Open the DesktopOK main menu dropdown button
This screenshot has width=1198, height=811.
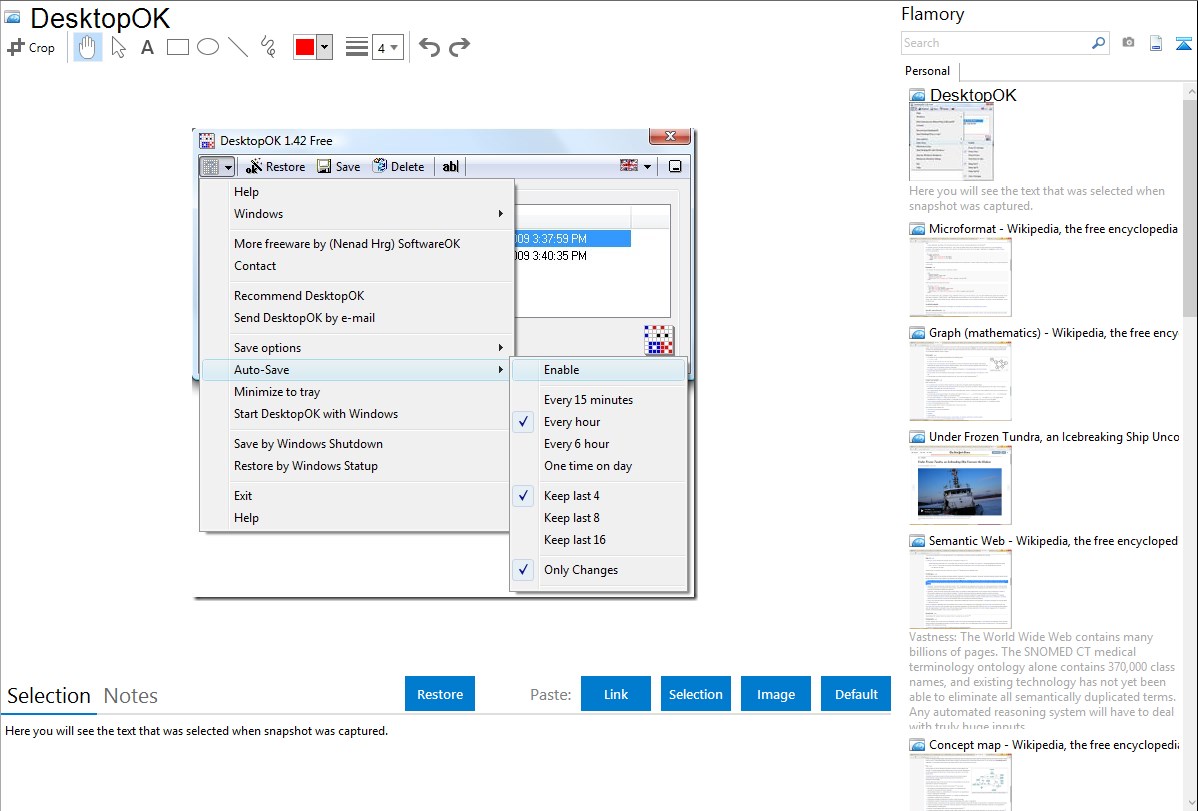[x=217, y=167]
